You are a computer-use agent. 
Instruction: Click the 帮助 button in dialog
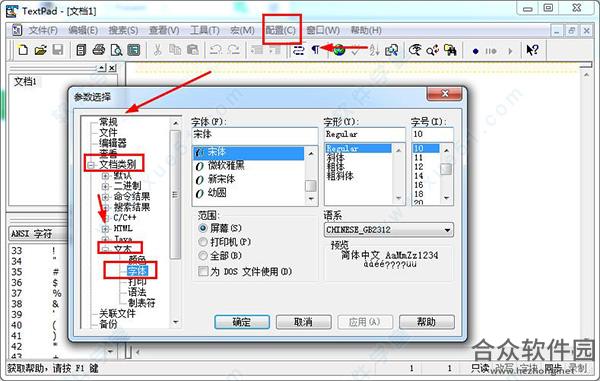(x=427, y=322)
